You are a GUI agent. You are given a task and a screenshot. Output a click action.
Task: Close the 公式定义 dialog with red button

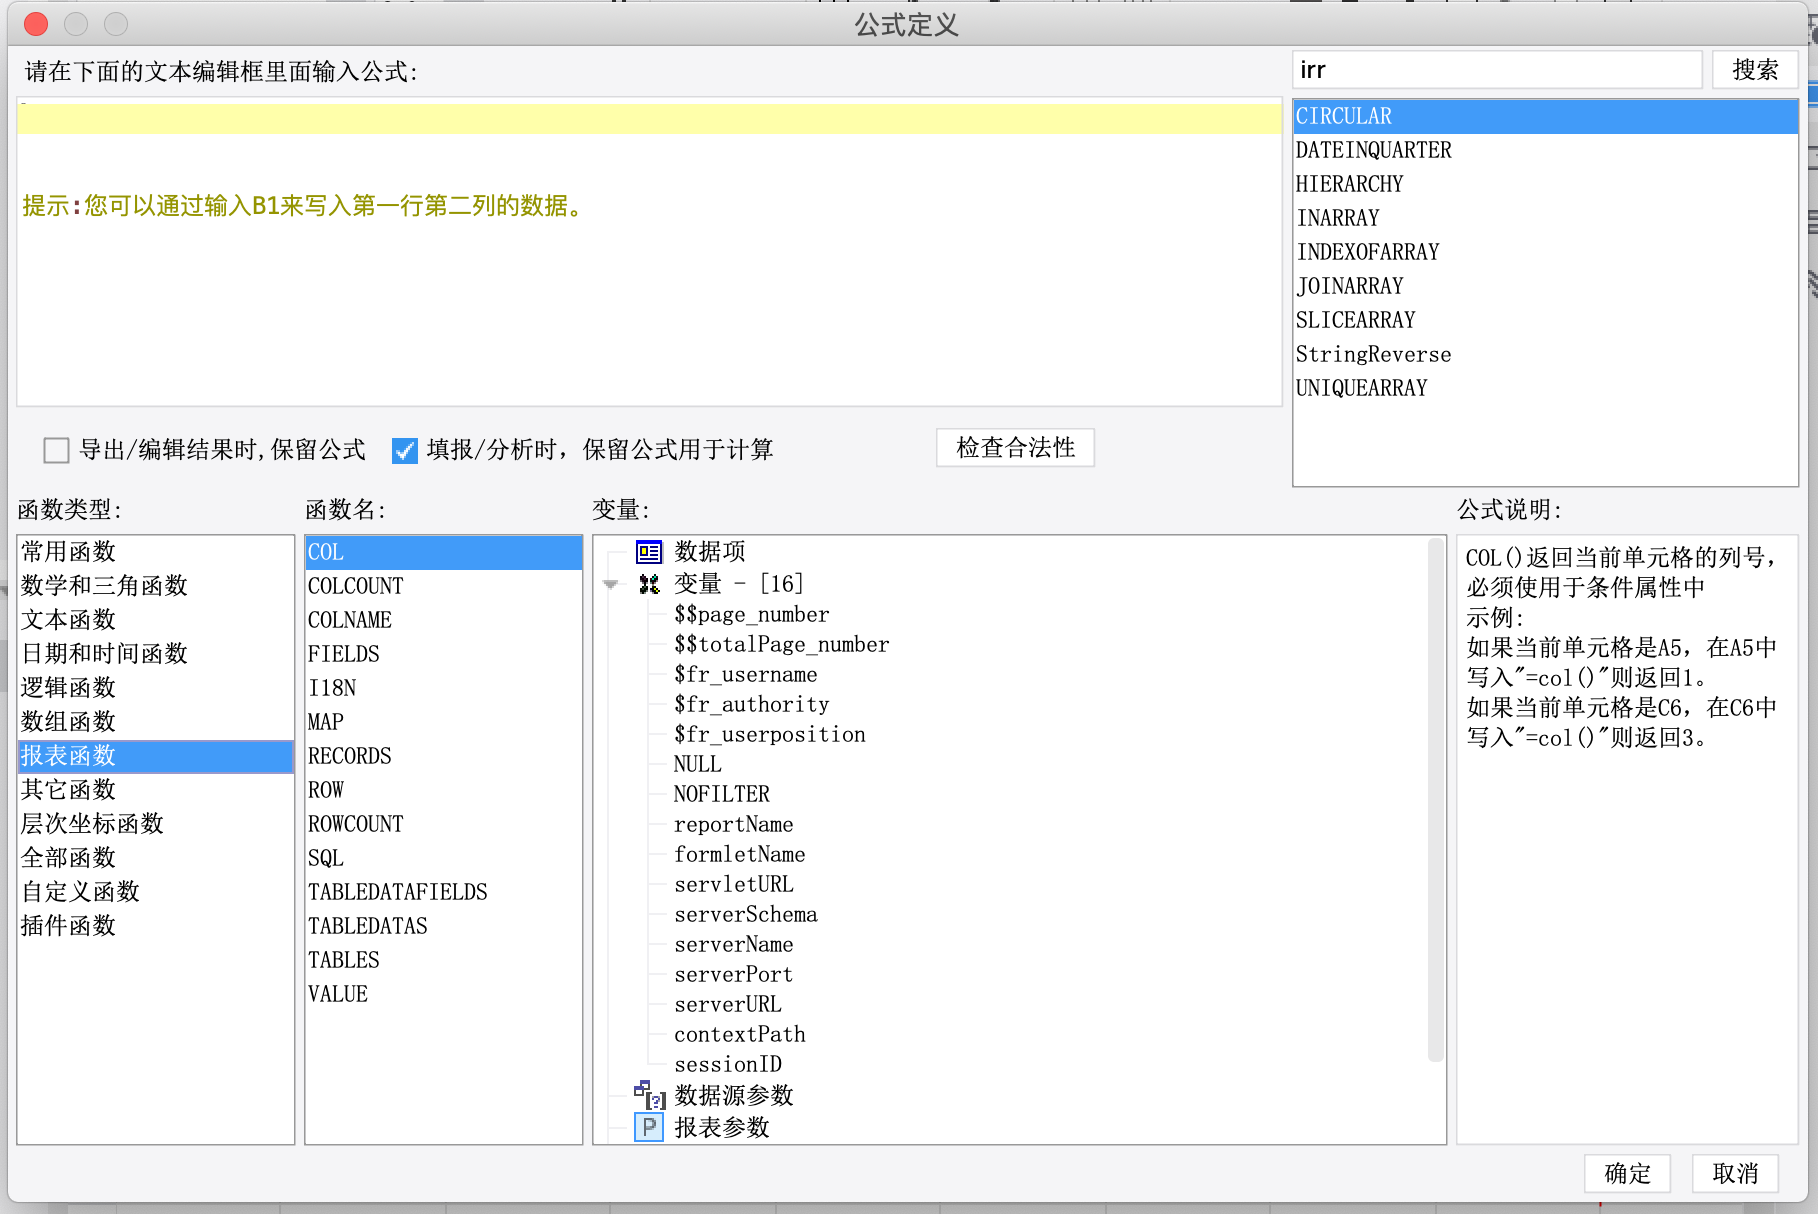[x=36, y=24]
